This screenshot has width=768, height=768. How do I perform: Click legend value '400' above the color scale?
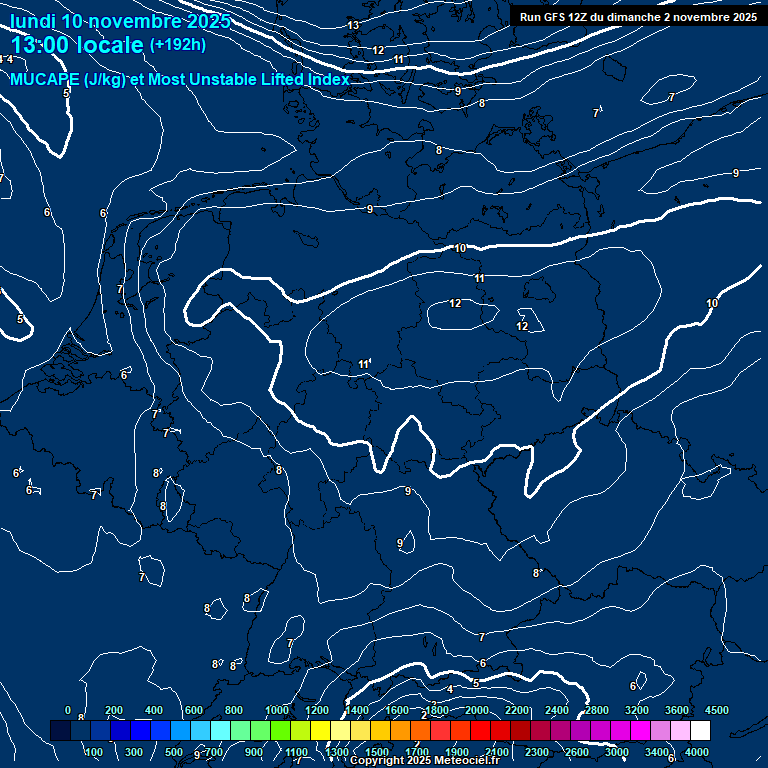[154, 710]
